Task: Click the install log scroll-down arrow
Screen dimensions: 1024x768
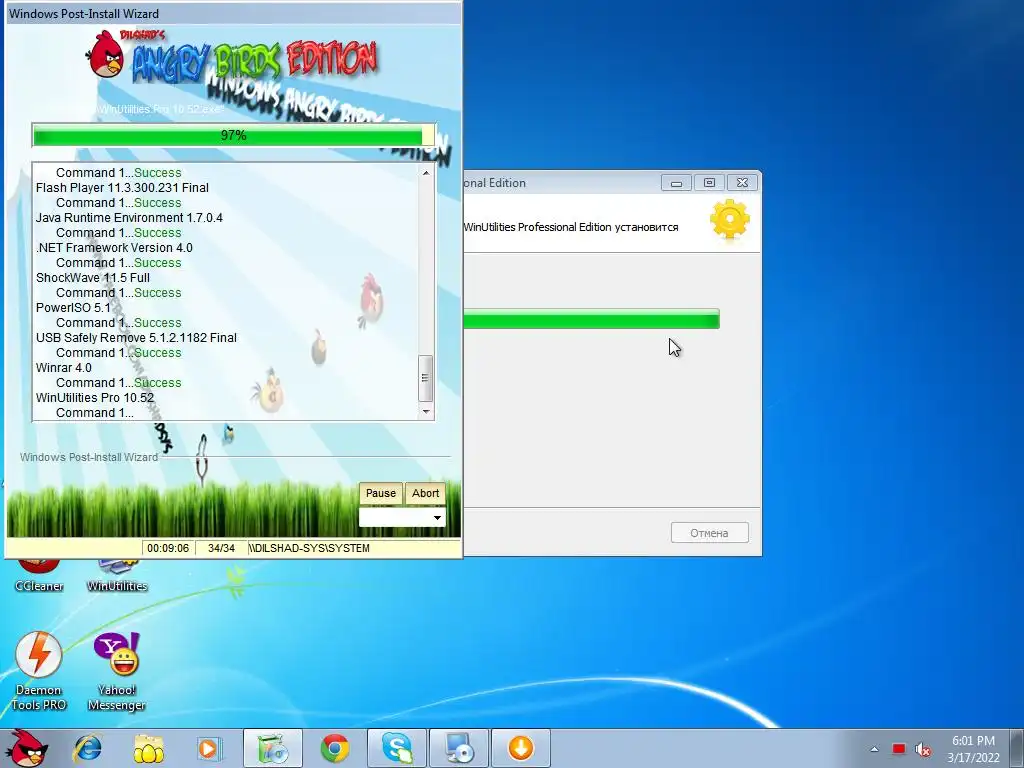Action: coord(426,411)
